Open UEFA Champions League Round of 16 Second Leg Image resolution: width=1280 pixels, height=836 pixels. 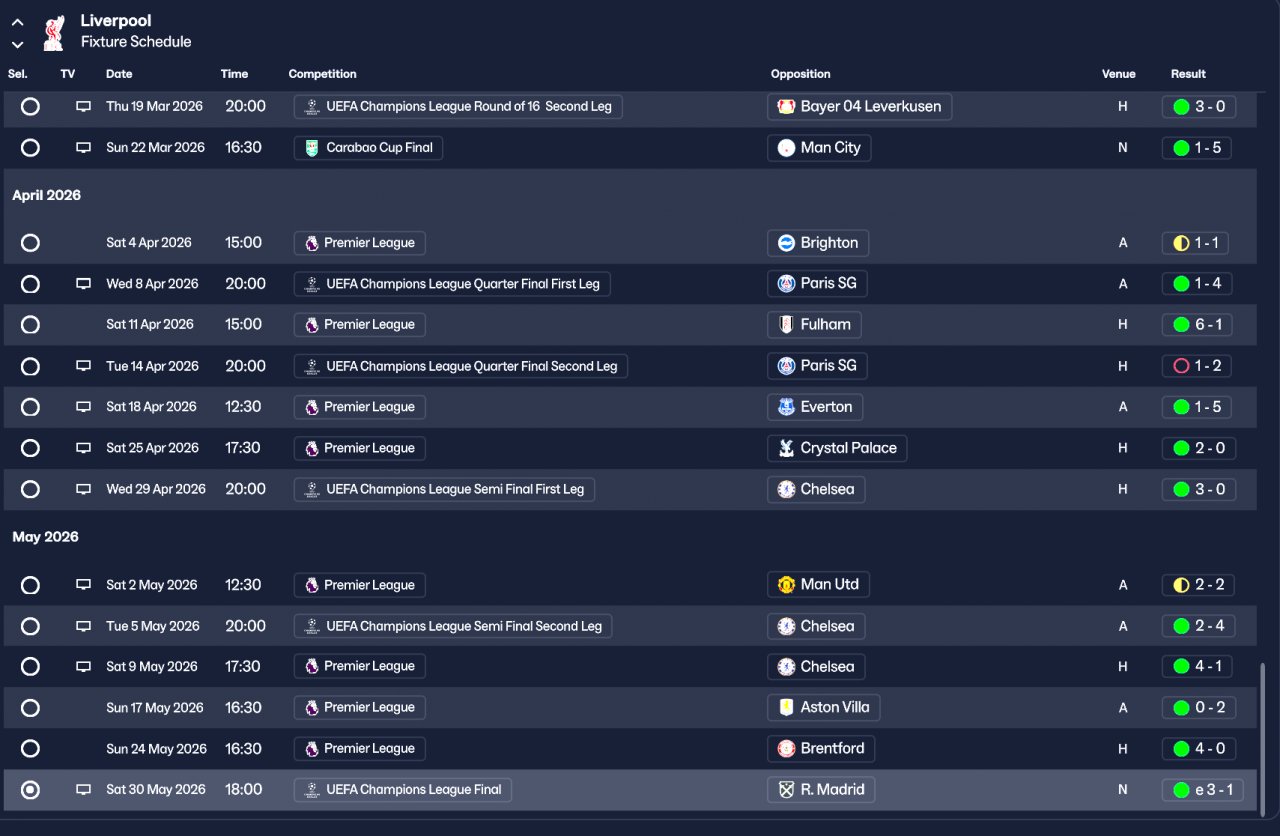(458, 107)
